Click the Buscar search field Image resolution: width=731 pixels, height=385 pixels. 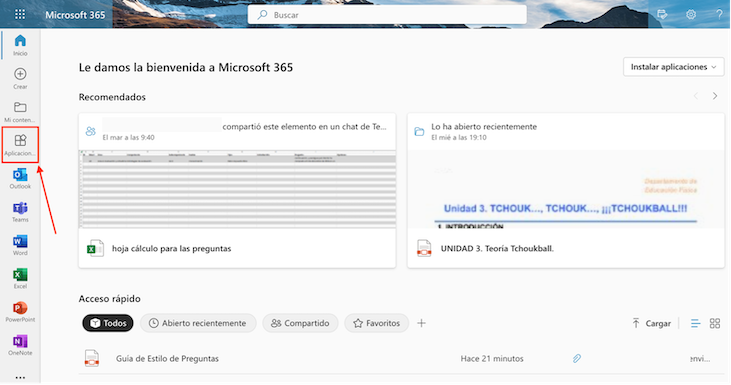coord(387,15)
